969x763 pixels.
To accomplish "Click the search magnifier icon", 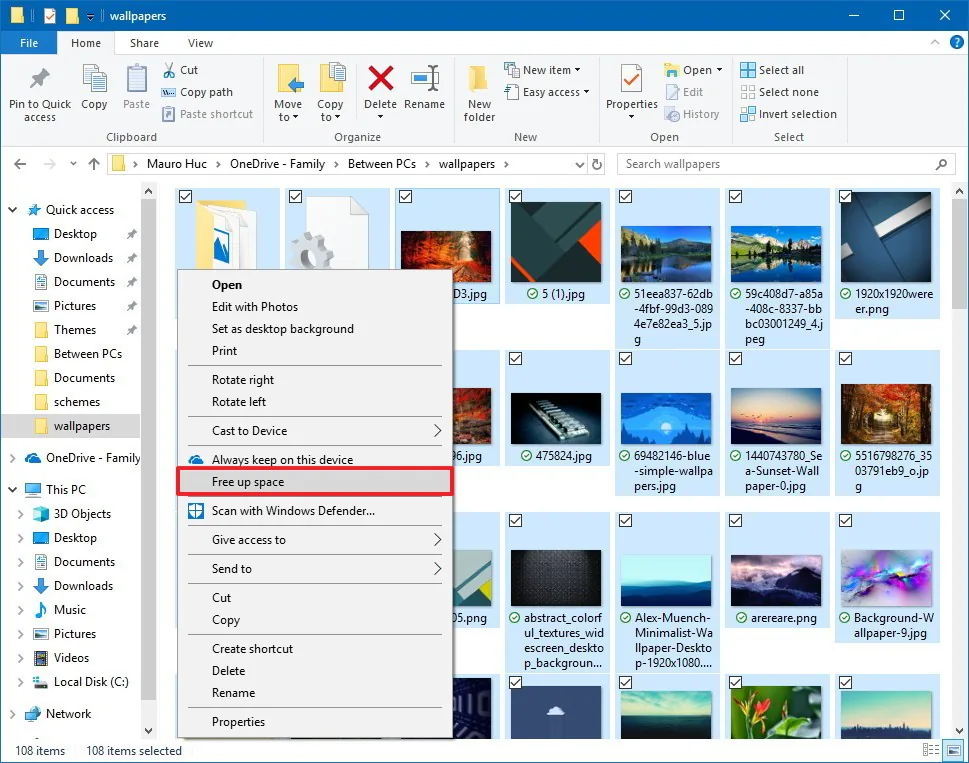I will [941, 164].
